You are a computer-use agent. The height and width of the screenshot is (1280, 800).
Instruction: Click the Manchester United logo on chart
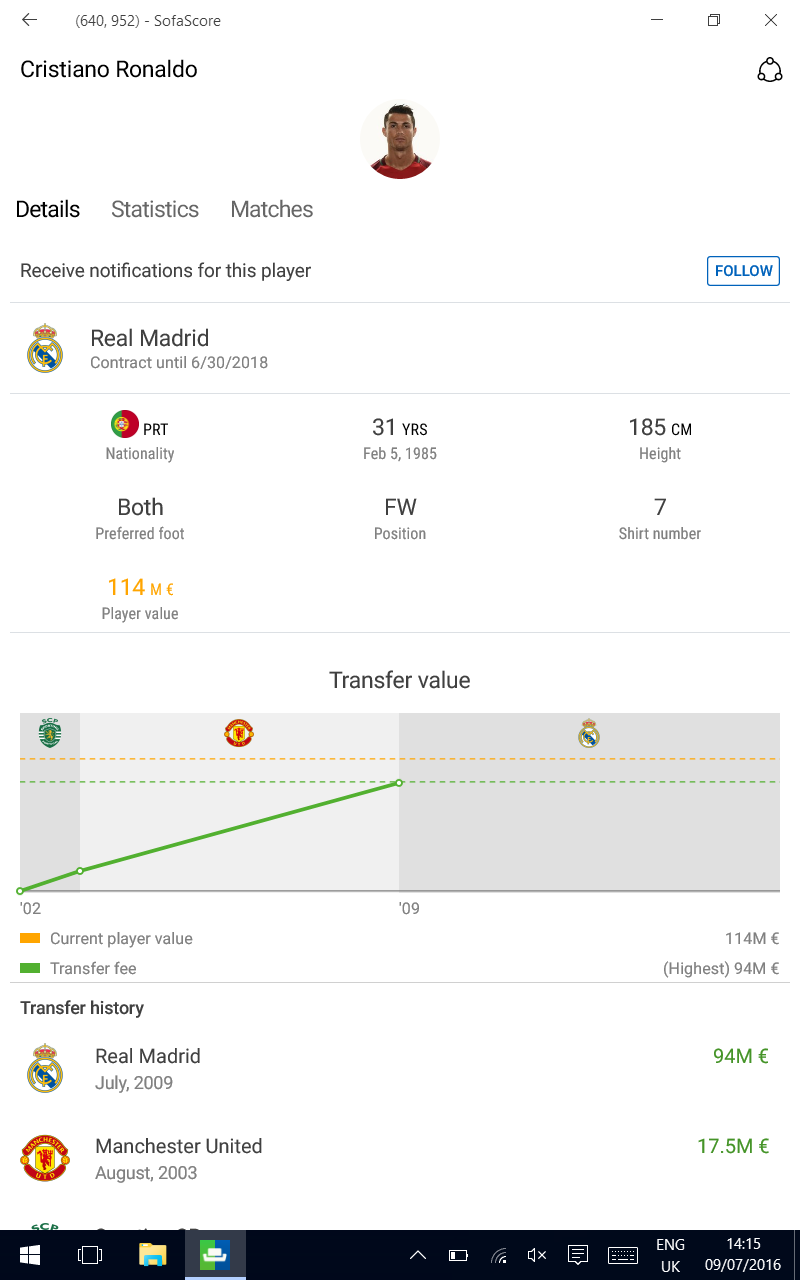[239, 733]
